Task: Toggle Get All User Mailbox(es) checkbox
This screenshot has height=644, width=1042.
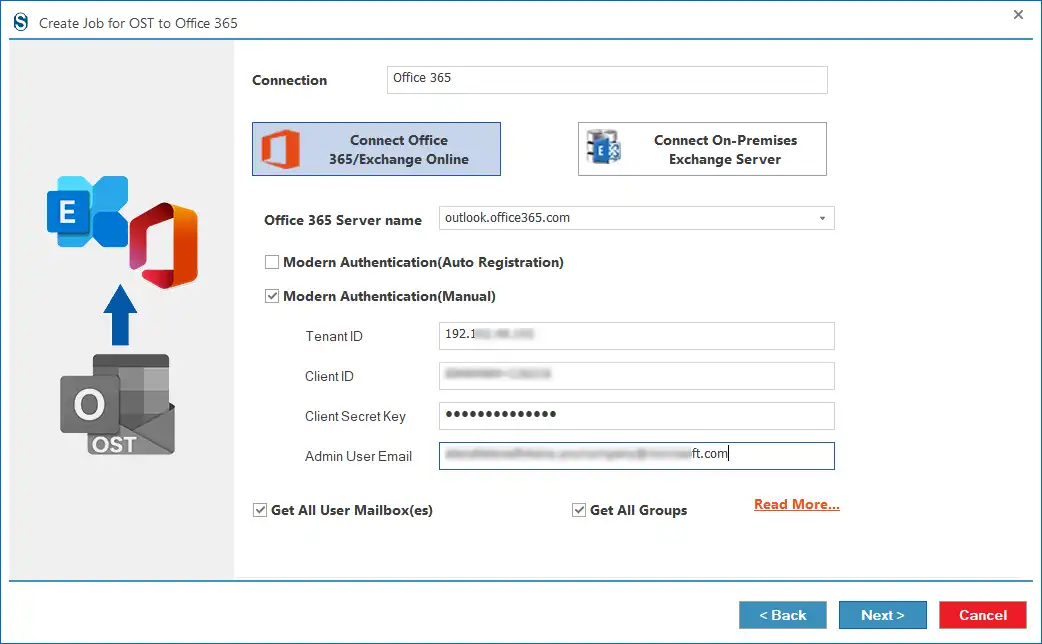Action: 260,510
